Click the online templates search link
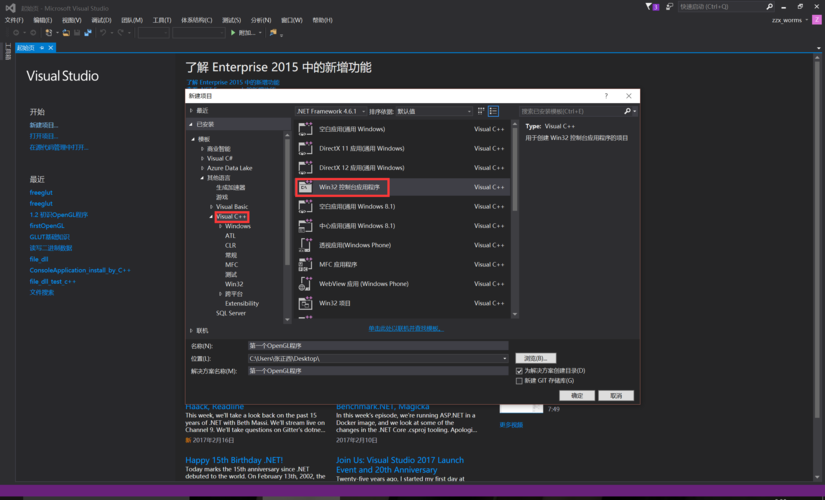Viewport: 825px width, 500px height. (x=406, y=328)
